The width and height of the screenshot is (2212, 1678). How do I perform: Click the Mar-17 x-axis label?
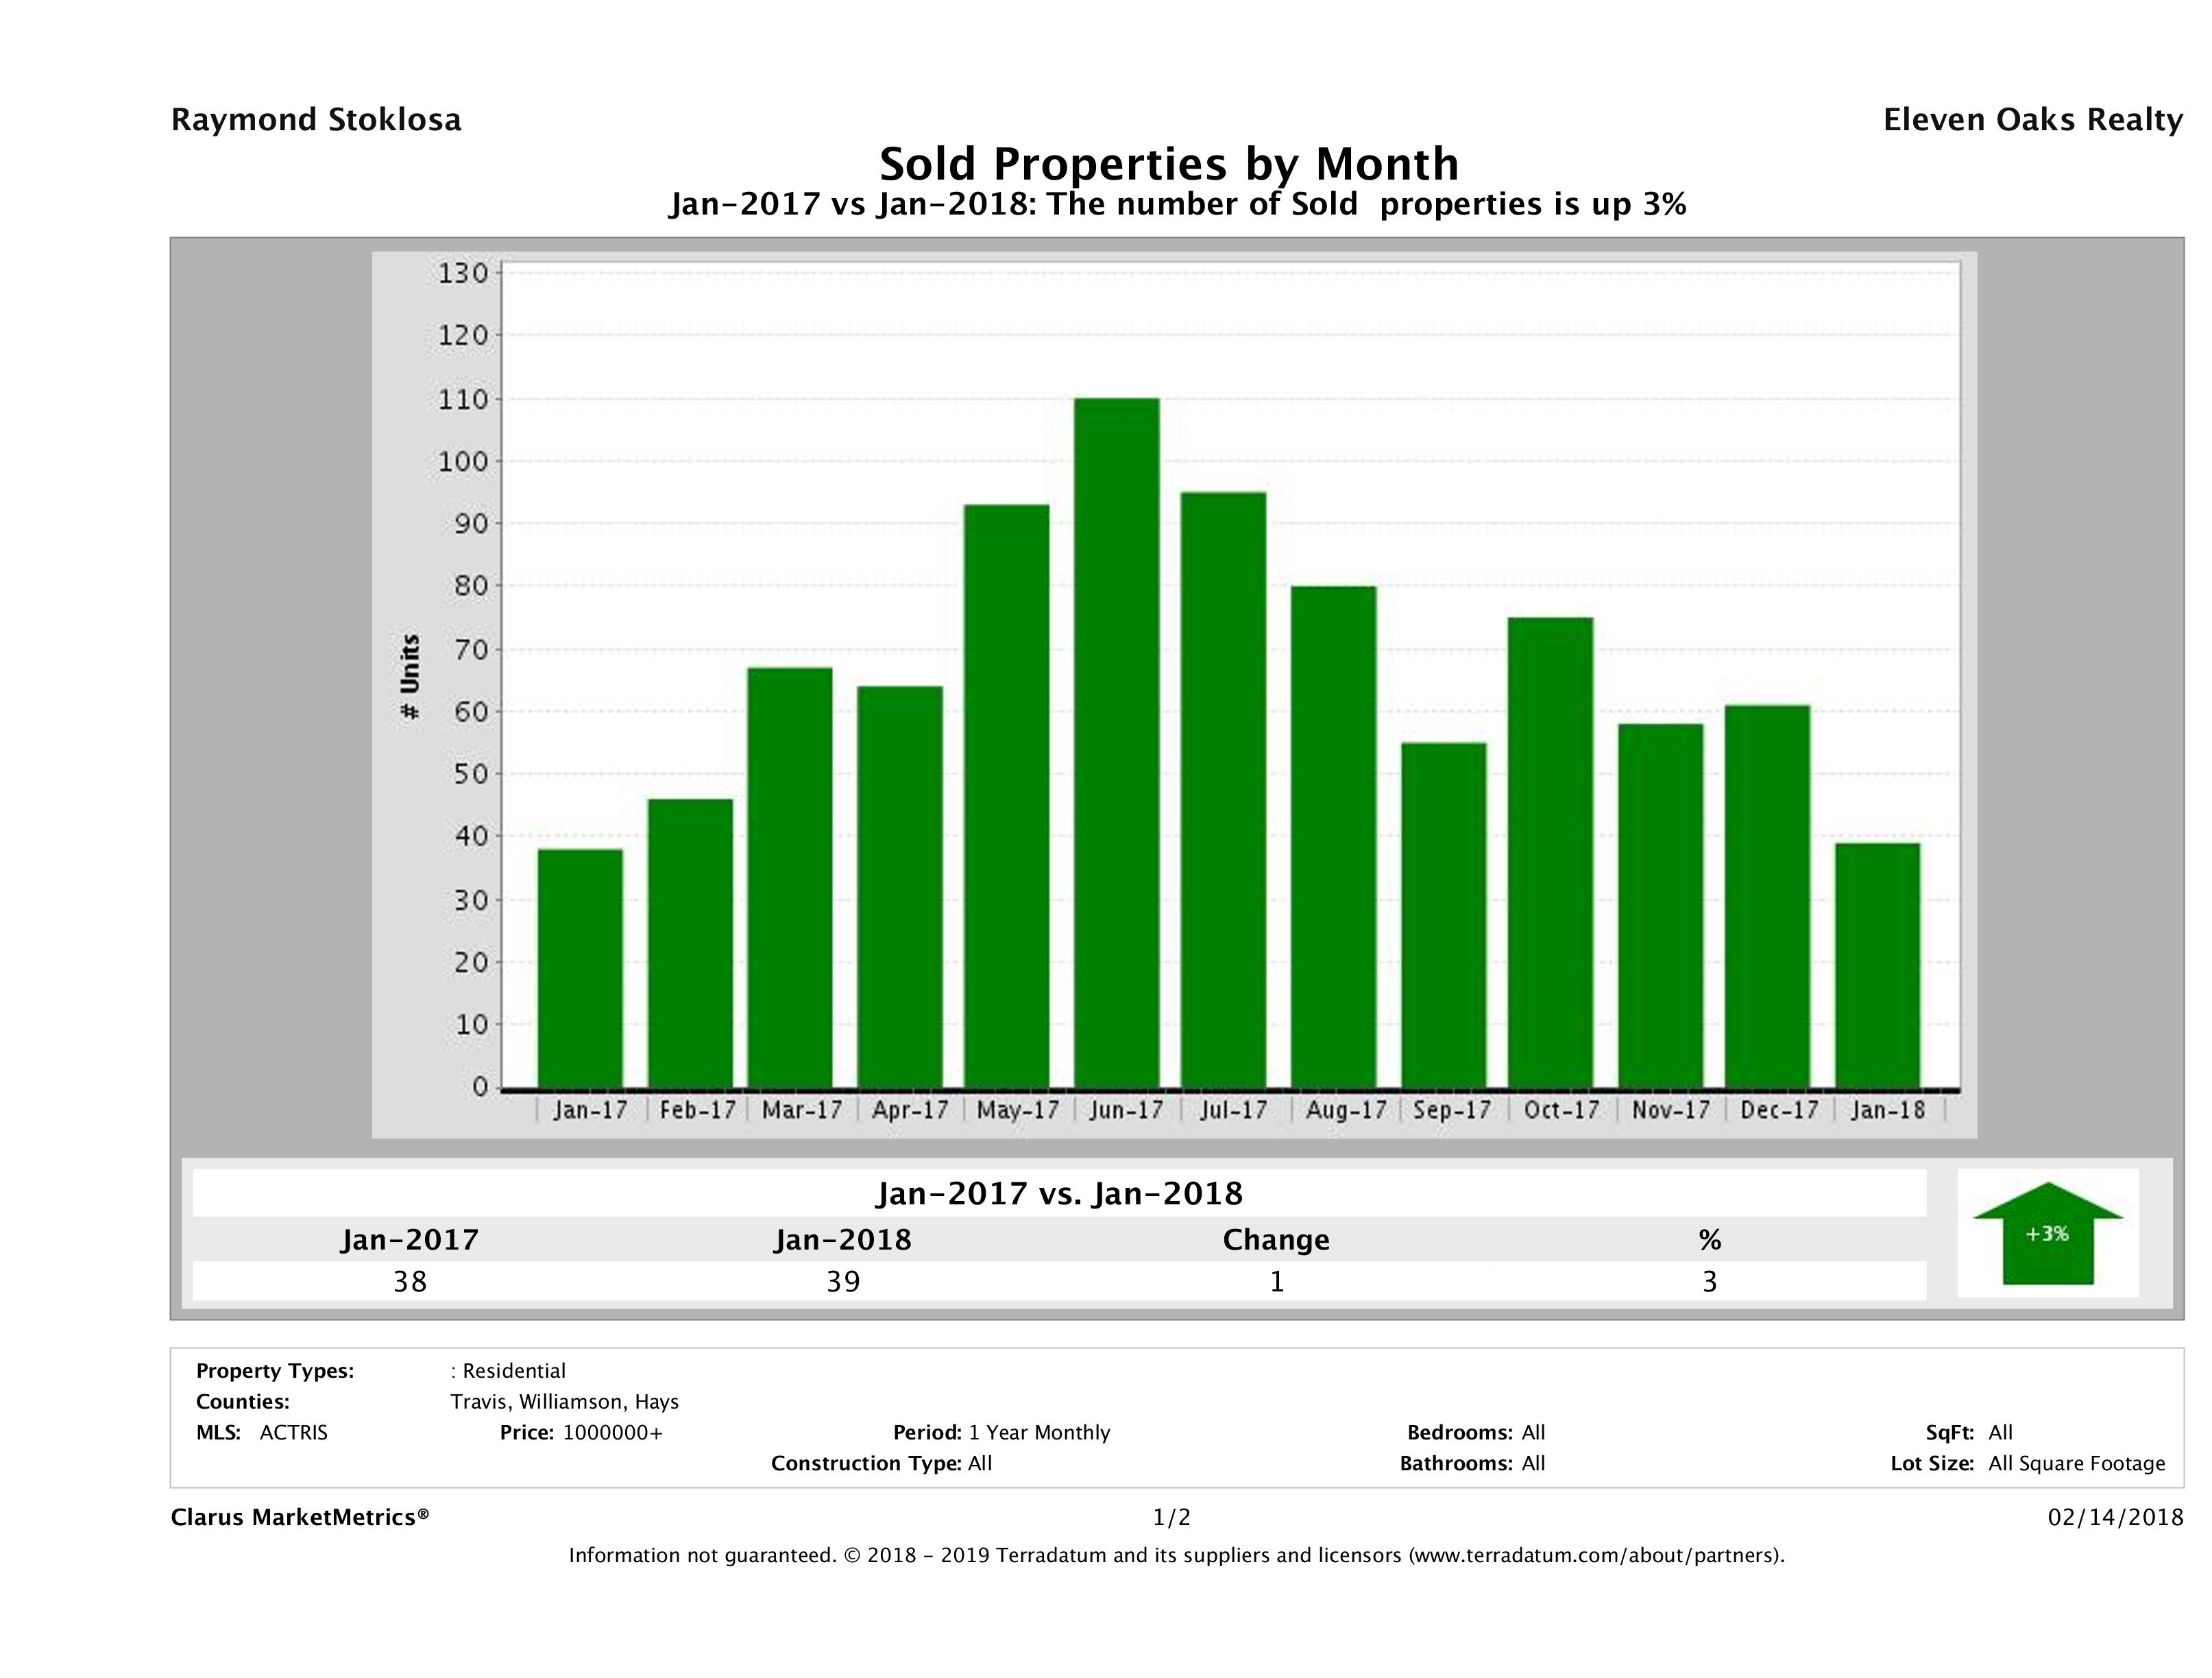[x=802, y=1110]
